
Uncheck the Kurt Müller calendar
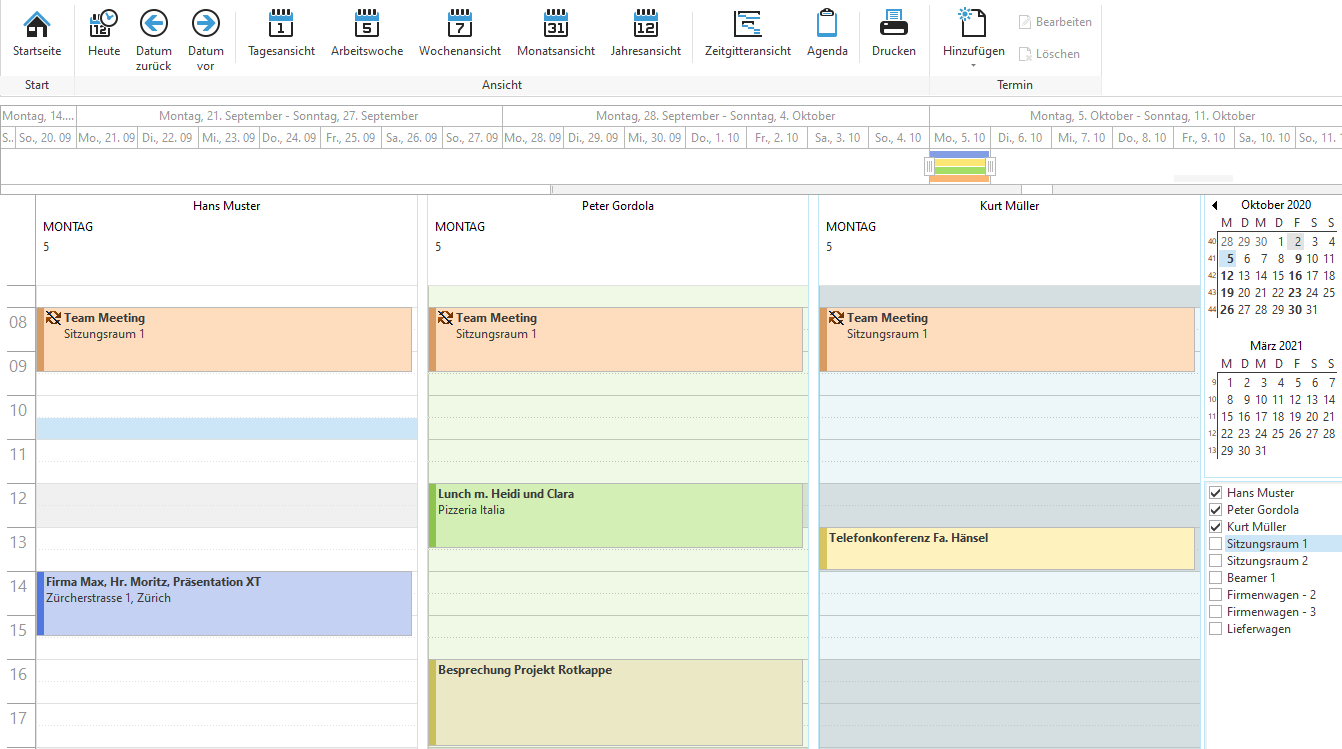[1215, 526]
